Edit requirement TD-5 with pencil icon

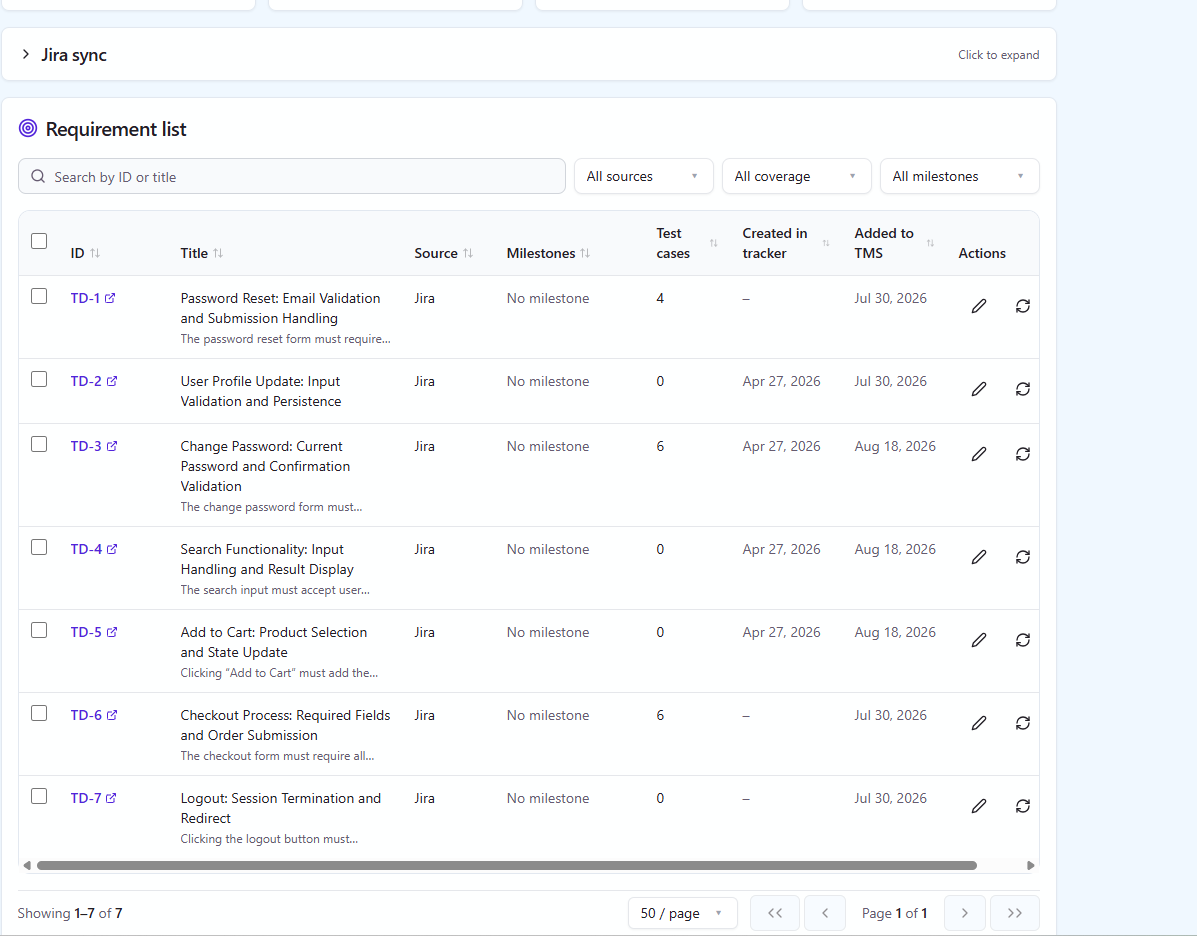[979, 640]
